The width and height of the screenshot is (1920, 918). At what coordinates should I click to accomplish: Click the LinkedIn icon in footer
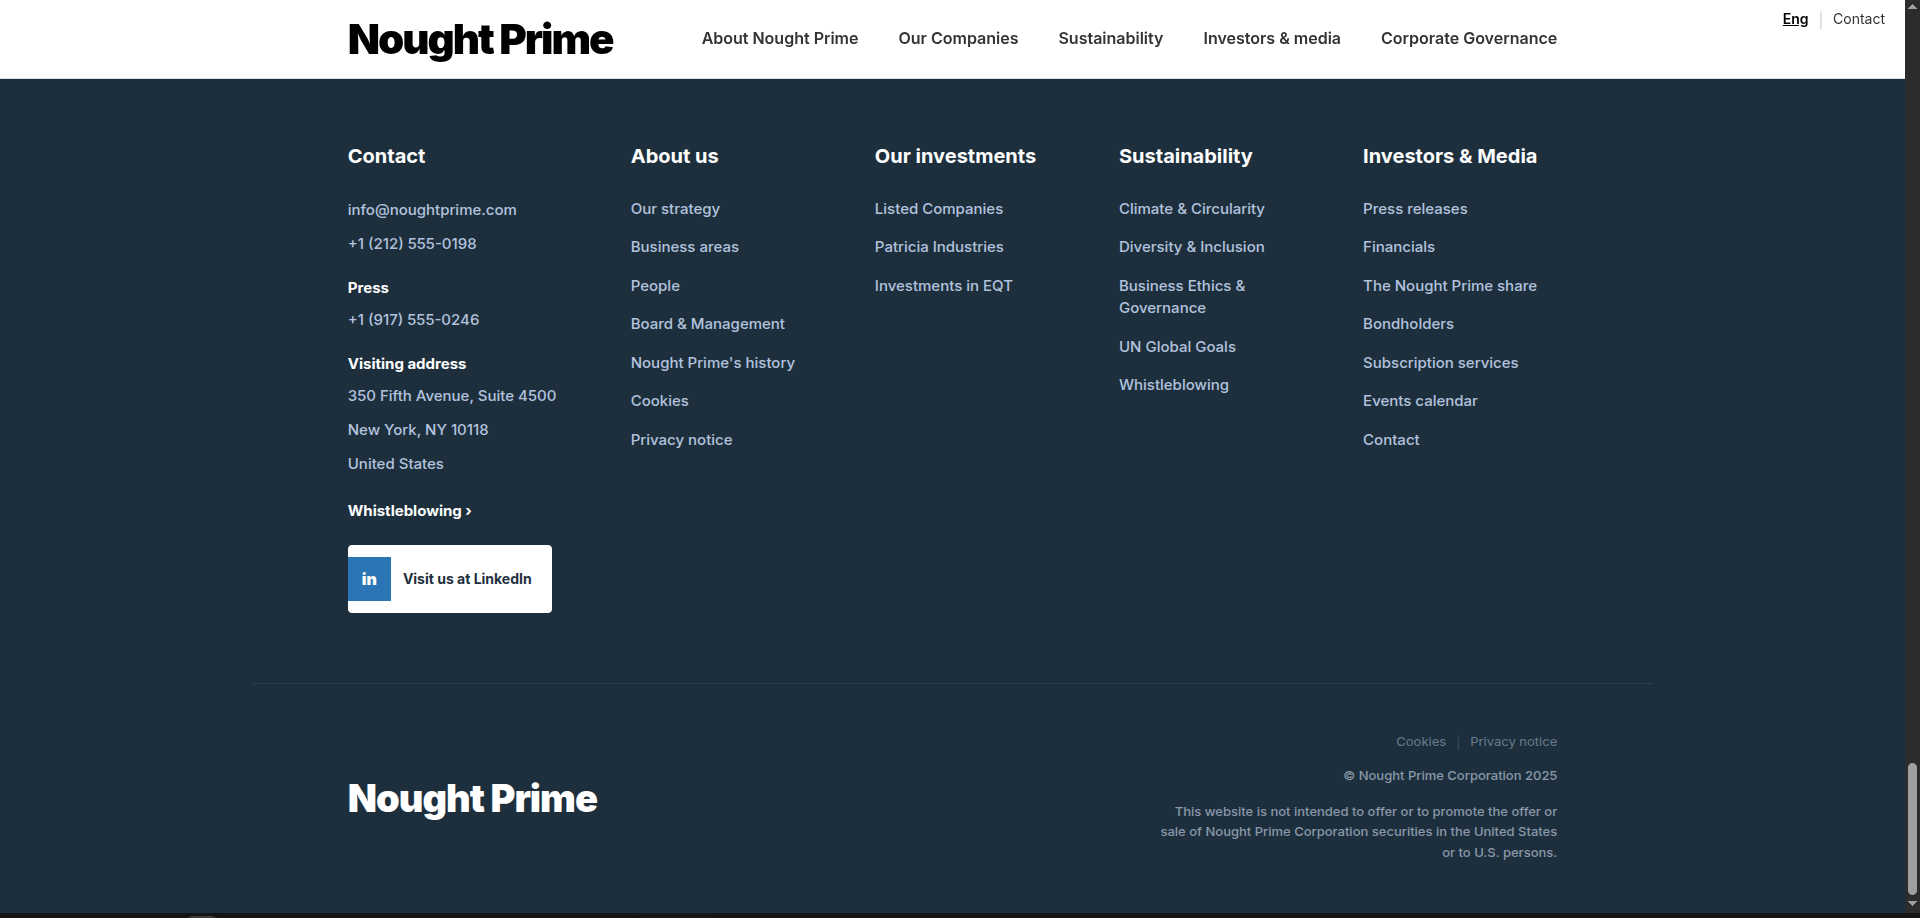pos(369,579)
